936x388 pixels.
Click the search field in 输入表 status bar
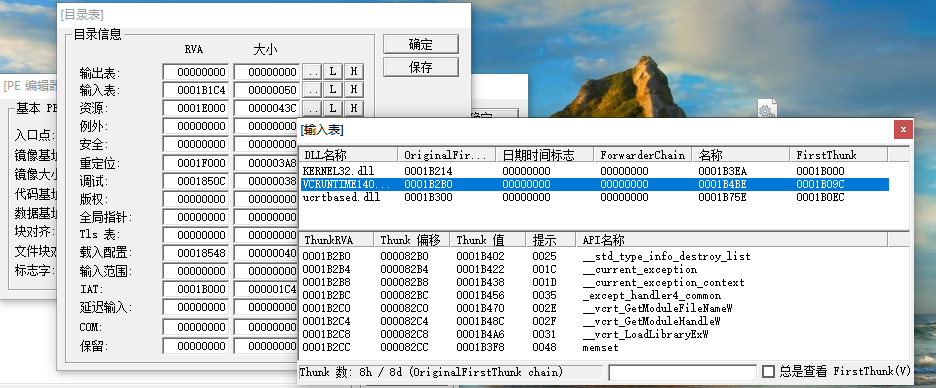pos(682,372)
